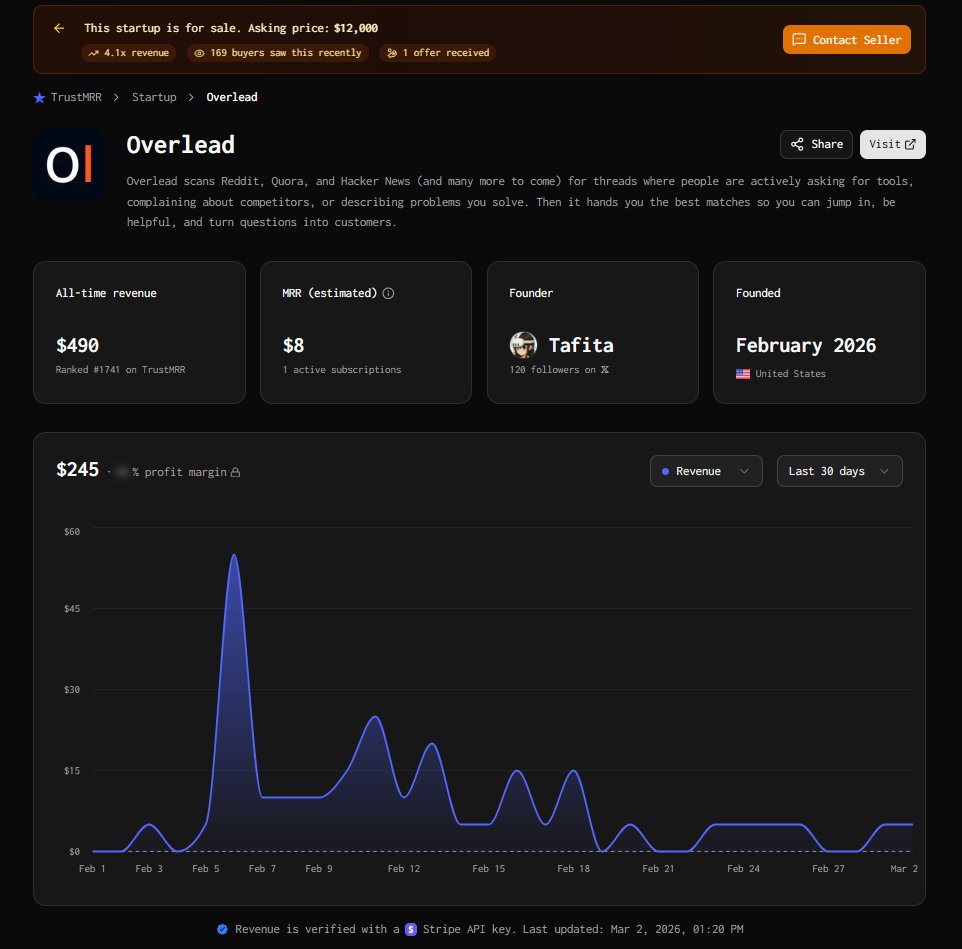This screenshot has width=962, height=949.
Task: Click the Mar 2 chart axis label
Action: tap(904, 869)
